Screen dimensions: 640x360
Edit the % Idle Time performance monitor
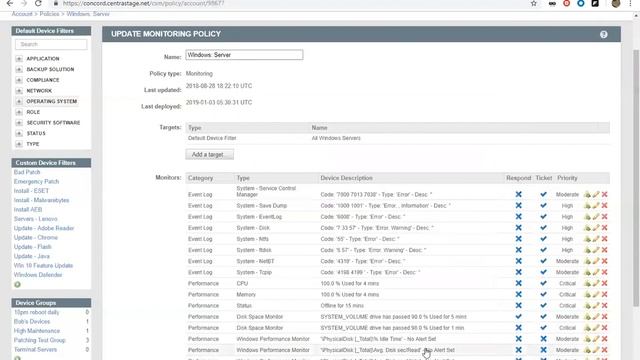click(x=596, y=339)
